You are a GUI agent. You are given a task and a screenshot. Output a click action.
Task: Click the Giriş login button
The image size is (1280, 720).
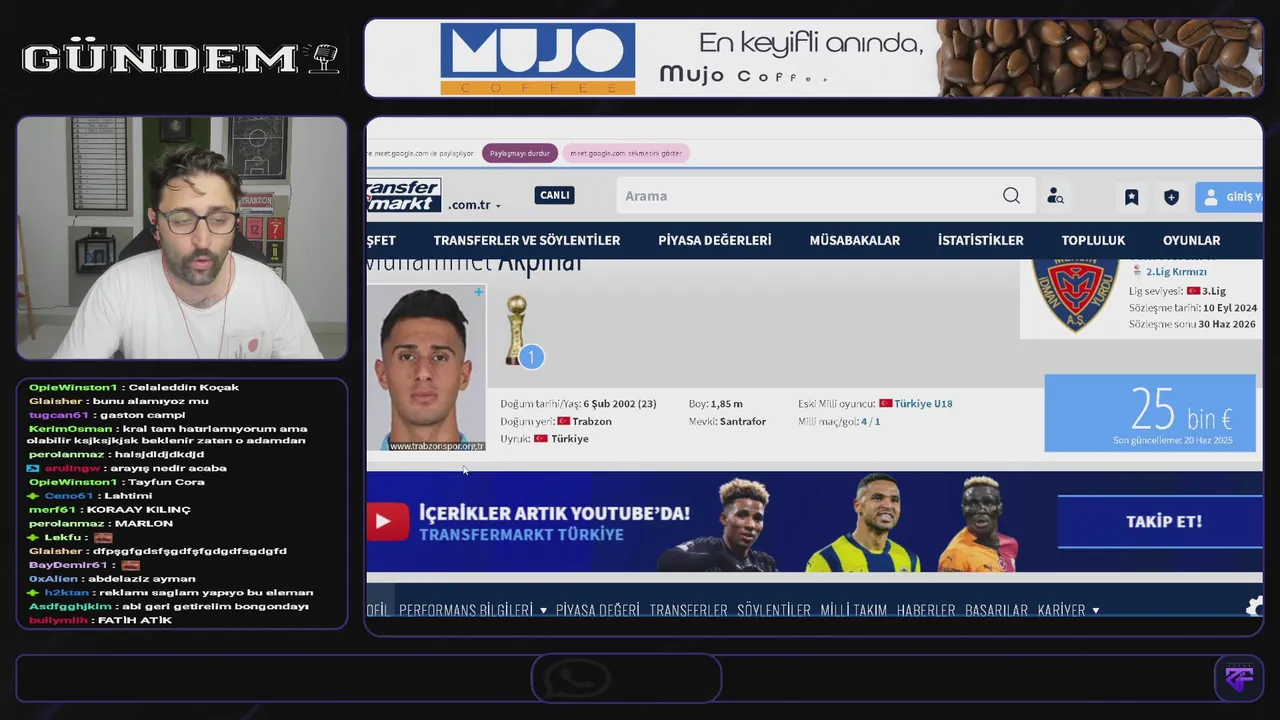[1230, 197]
